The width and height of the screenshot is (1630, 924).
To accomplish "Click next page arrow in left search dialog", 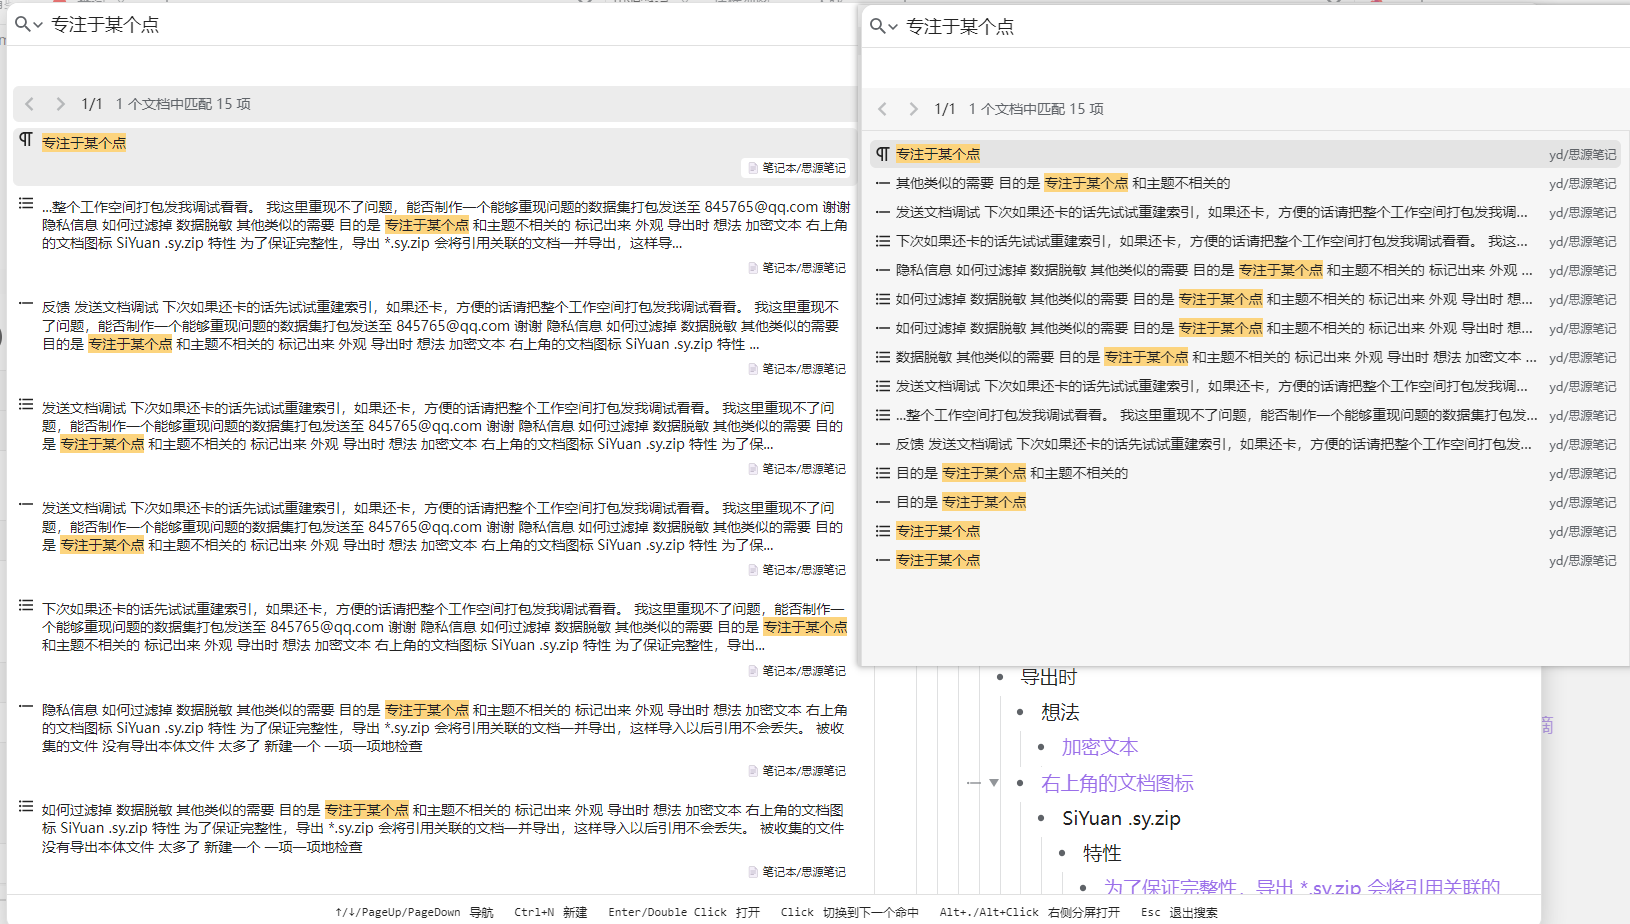I will pyautogui.click(x=60, y=104).
